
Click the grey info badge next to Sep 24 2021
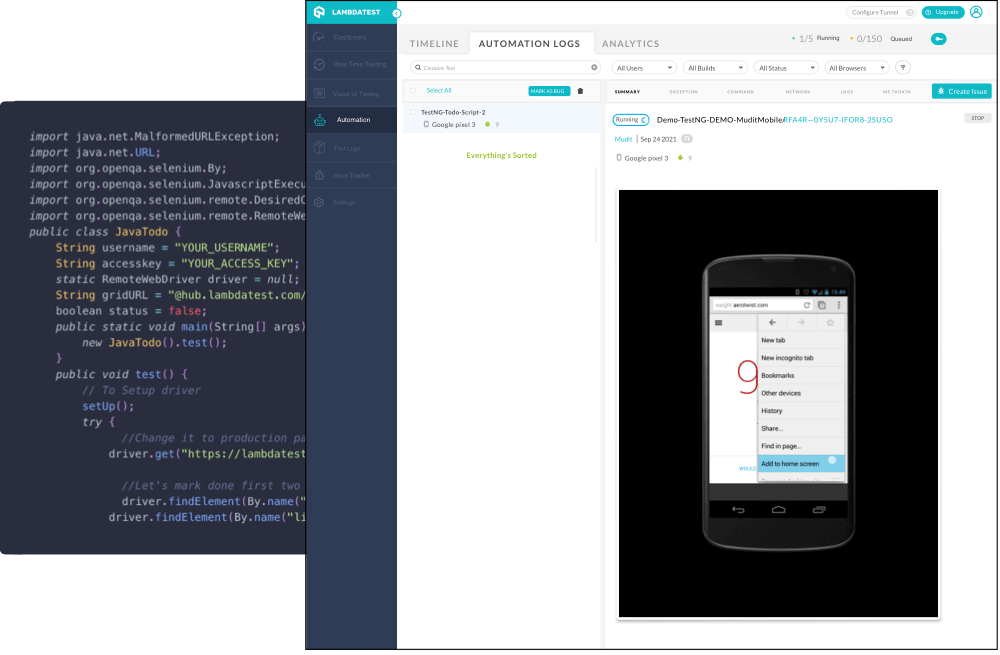[686, 139]
